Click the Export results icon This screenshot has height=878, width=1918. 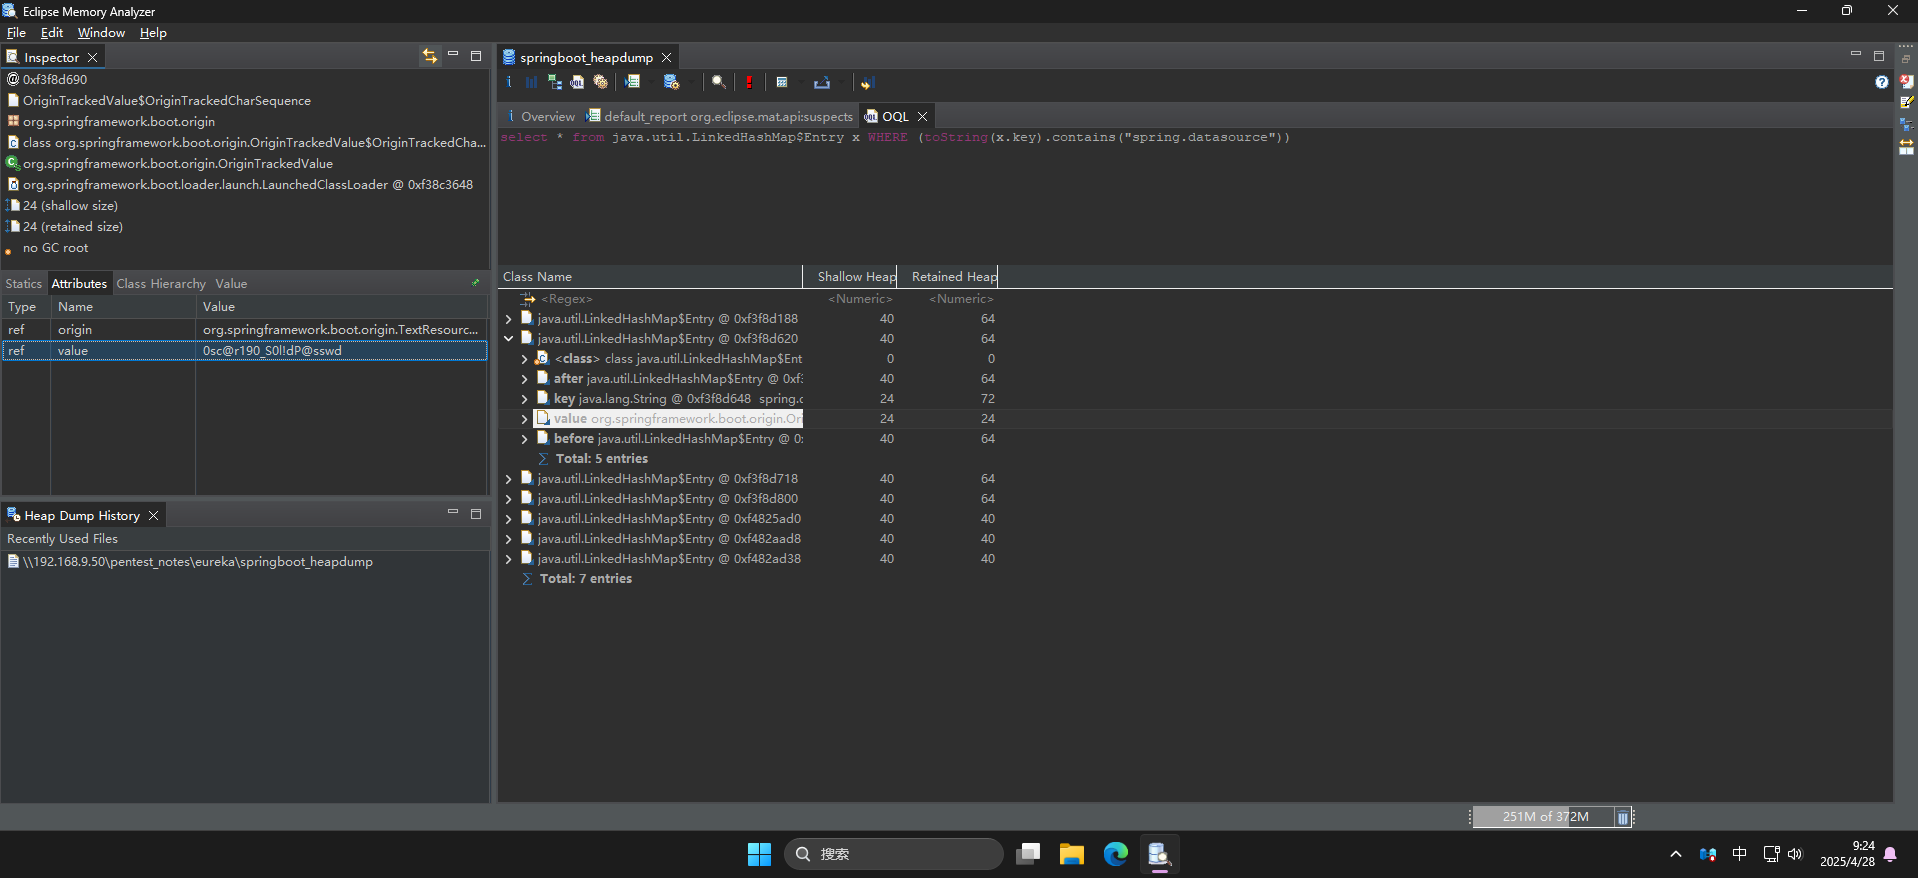click(x=822, y=82)
